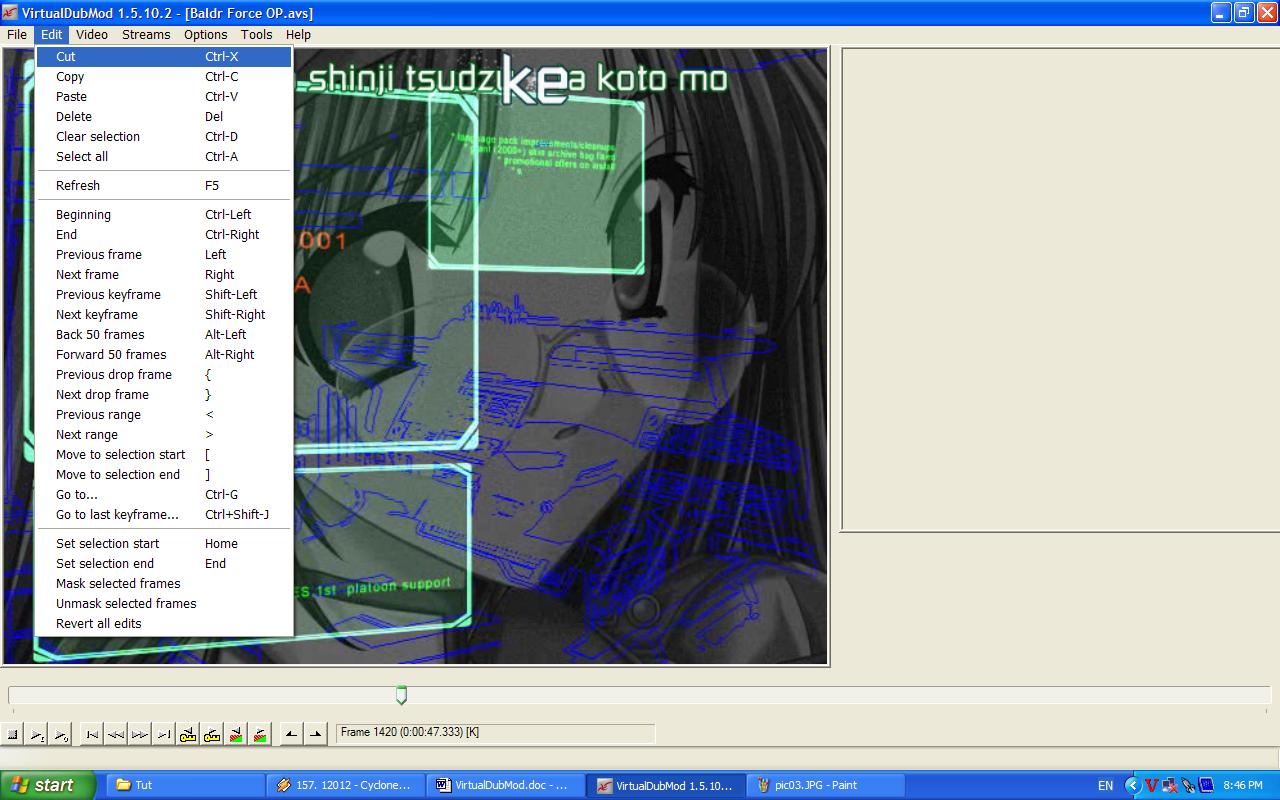Click the timeline position slider thumb
This screenshot has width=1280, height=800.
click(401, 695)
